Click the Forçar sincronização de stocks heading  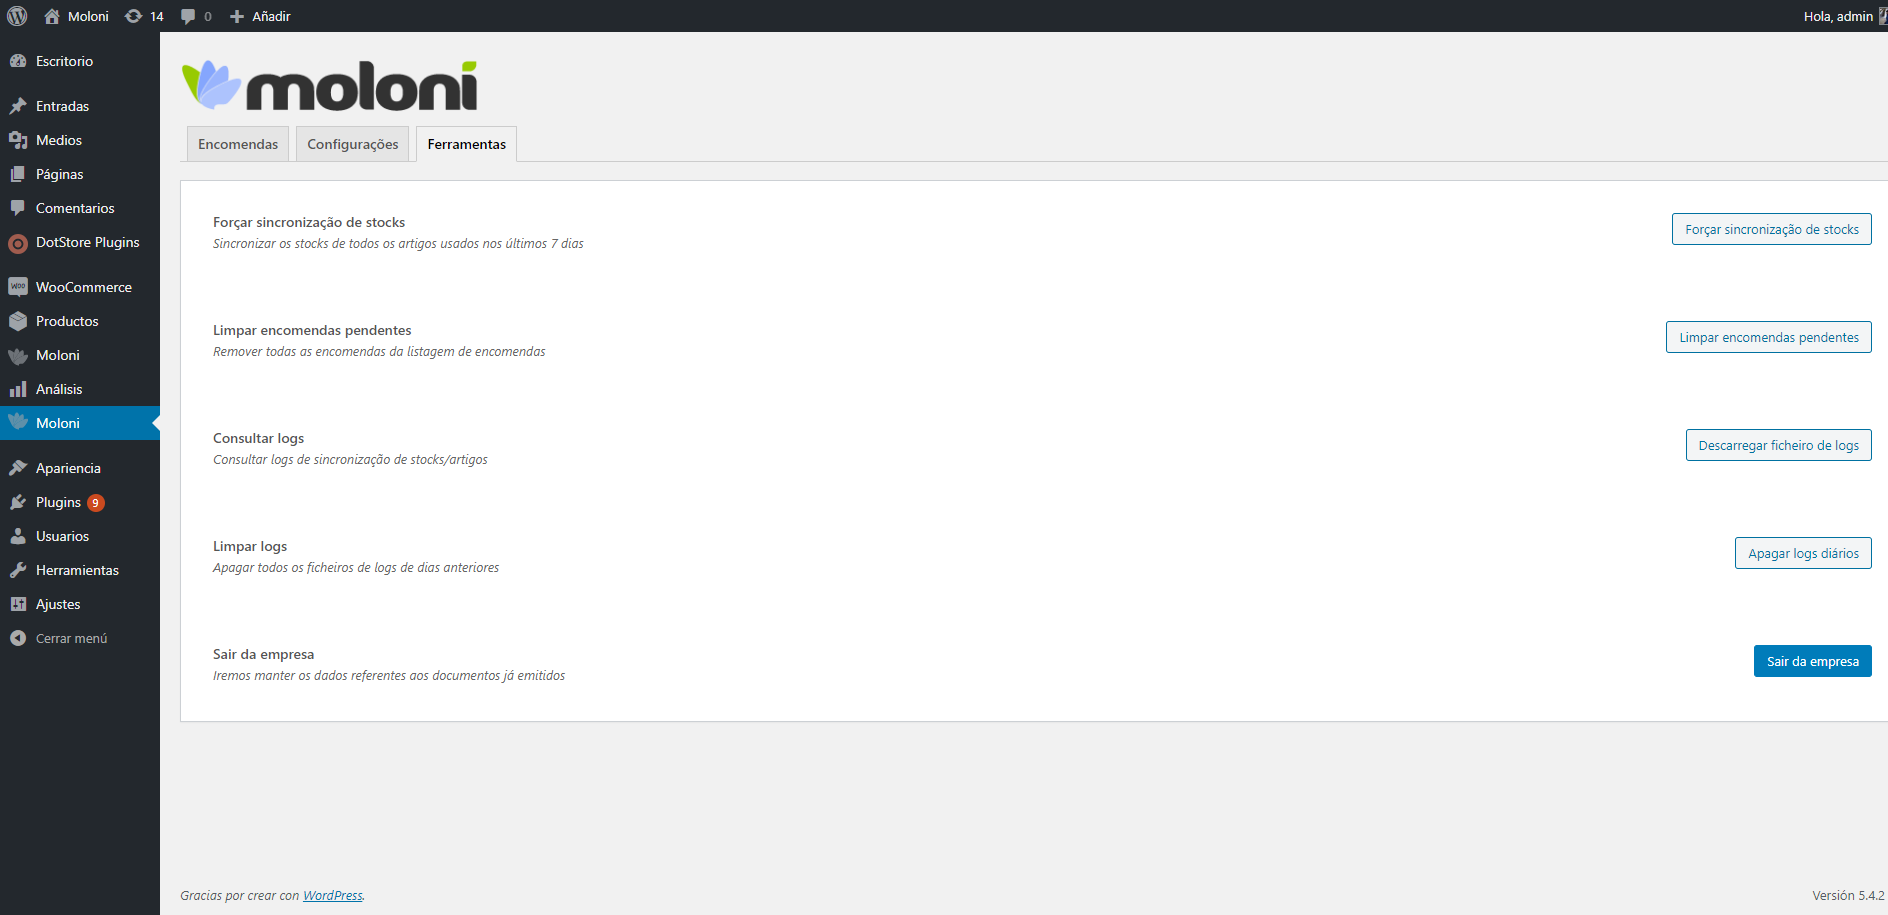[309, 222]
